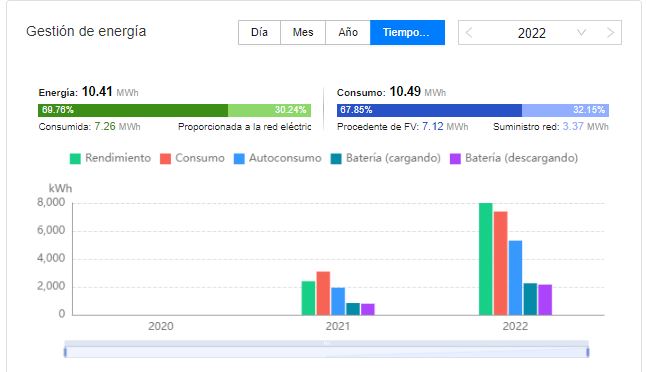Toggle Consumo series in legend

192,158
